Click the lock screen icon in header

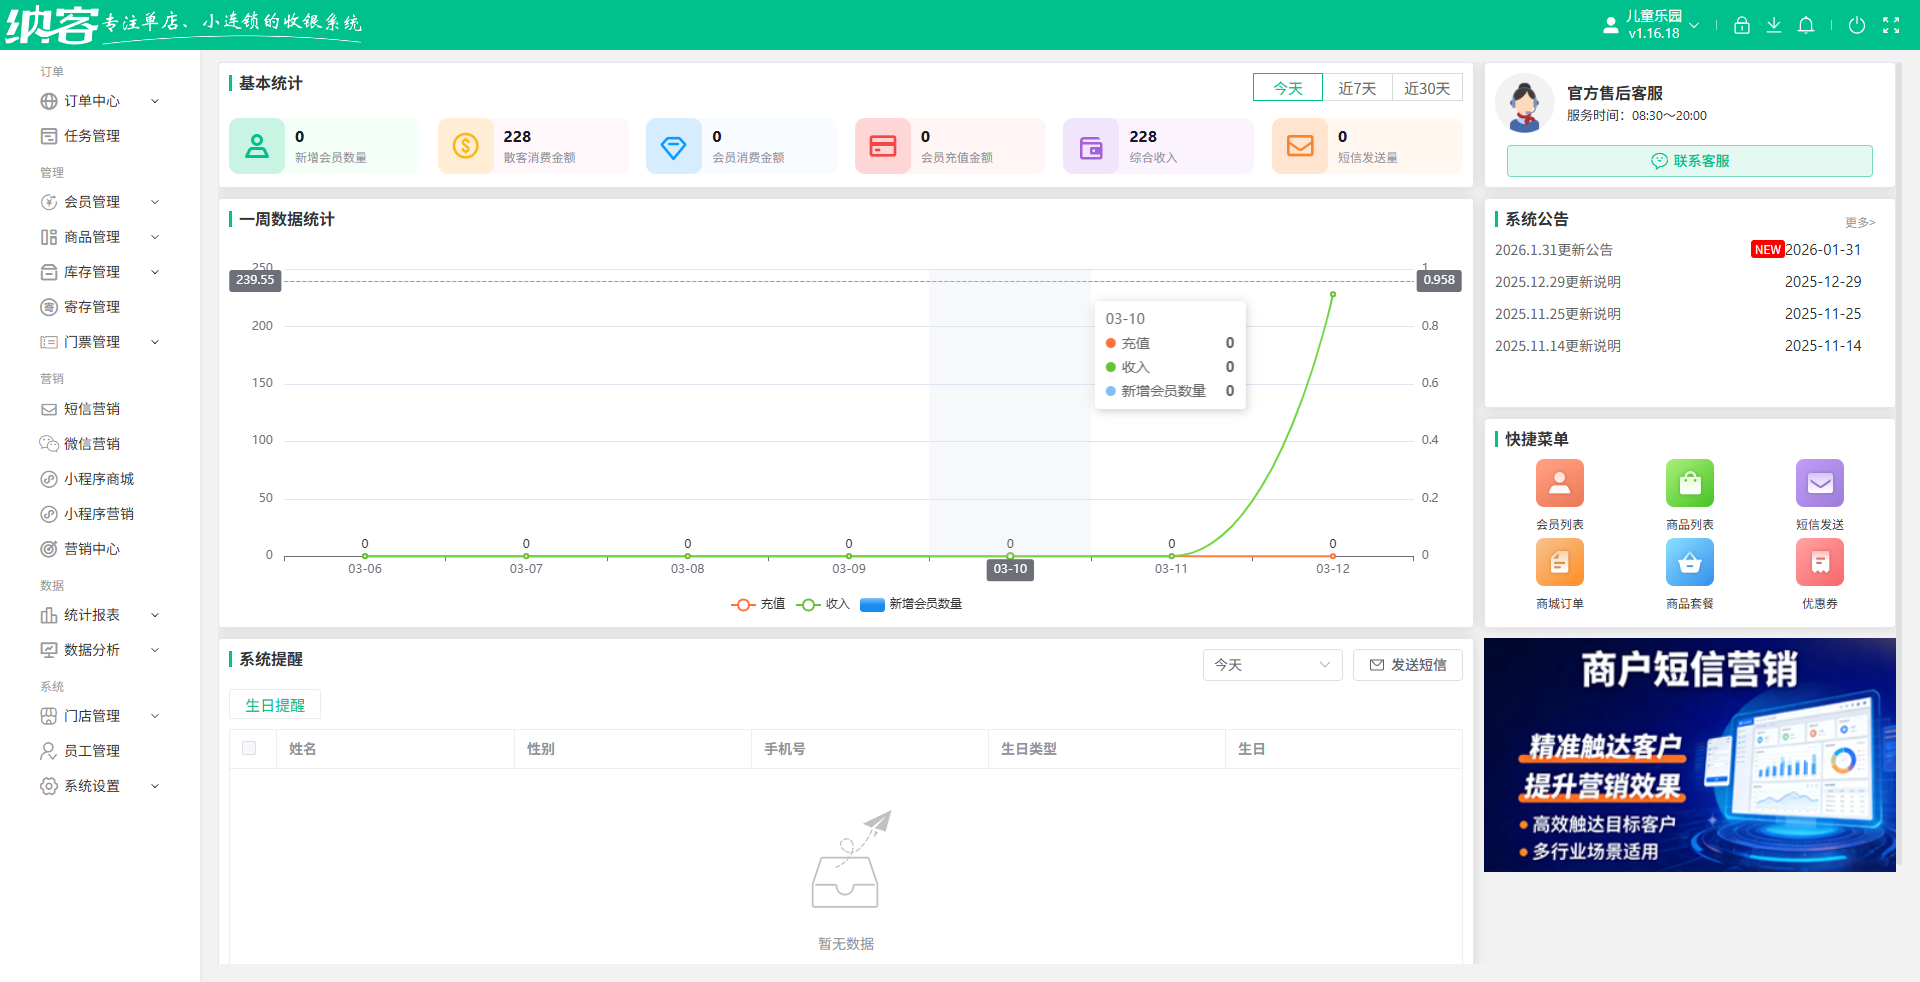point(1741,26)
